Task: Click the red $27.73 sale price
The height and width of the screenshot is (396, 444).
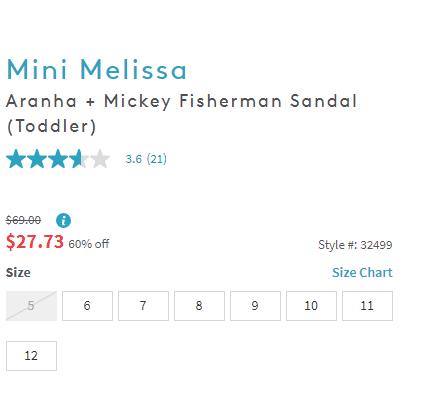Action: (x=35, y=241)
